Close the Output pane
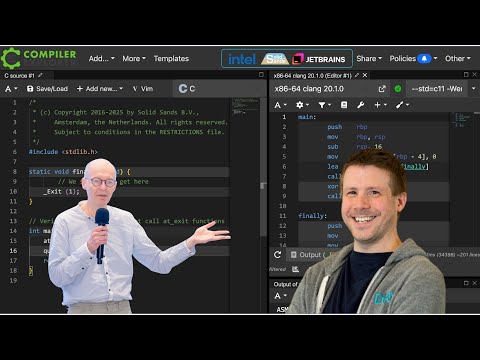 point(475,283)
